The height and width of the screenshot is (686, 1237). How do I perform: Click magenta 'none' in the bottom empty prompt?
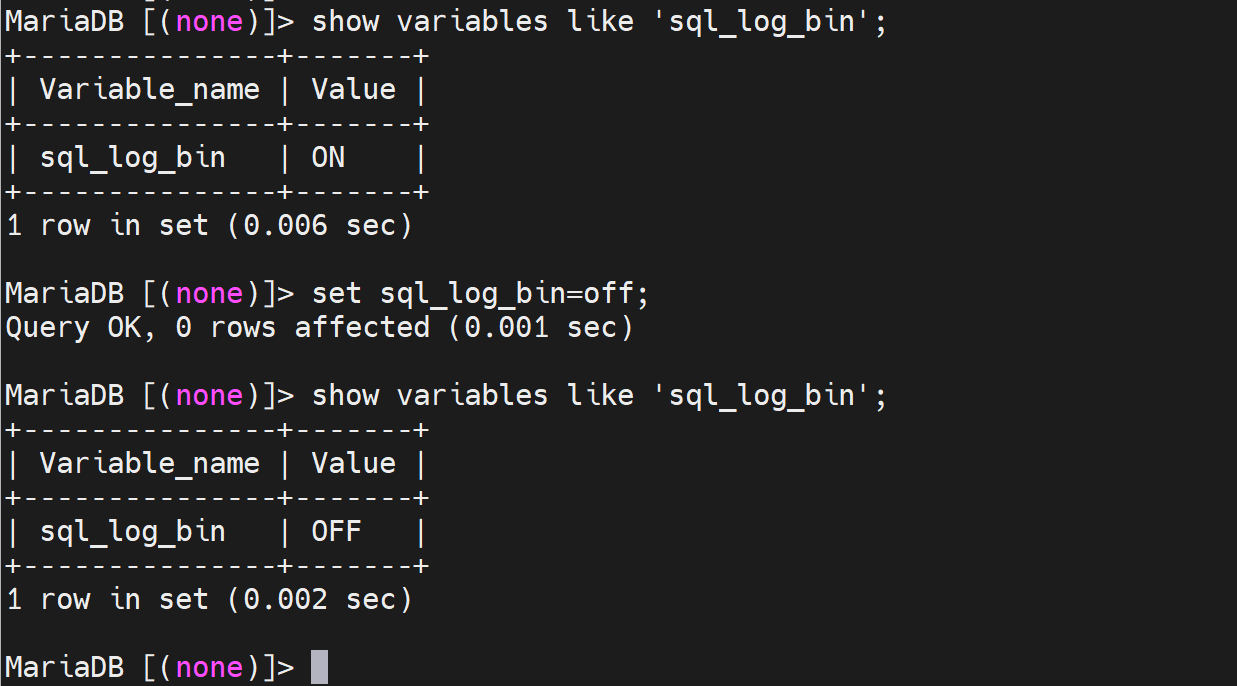(209, 667)
